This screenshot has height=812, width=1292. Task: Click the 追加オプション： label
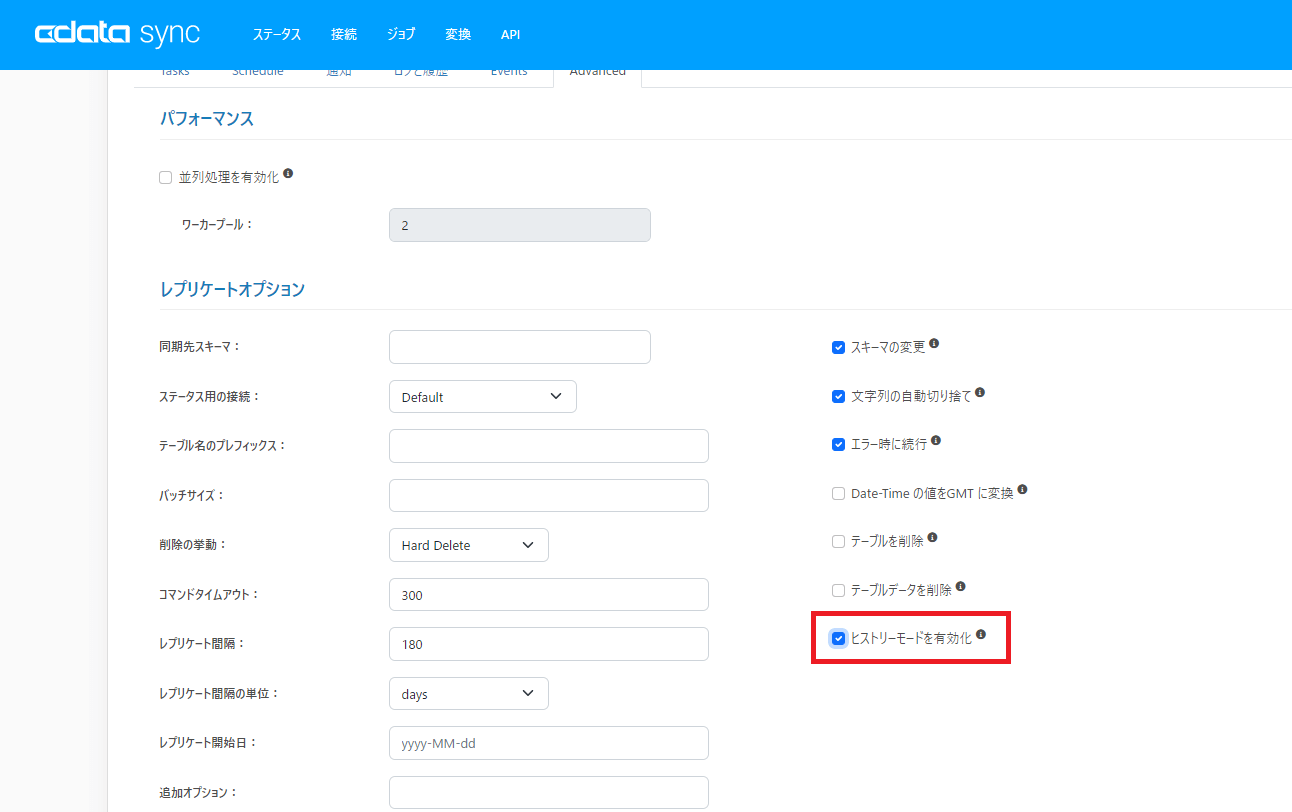(x=199, y=792)
